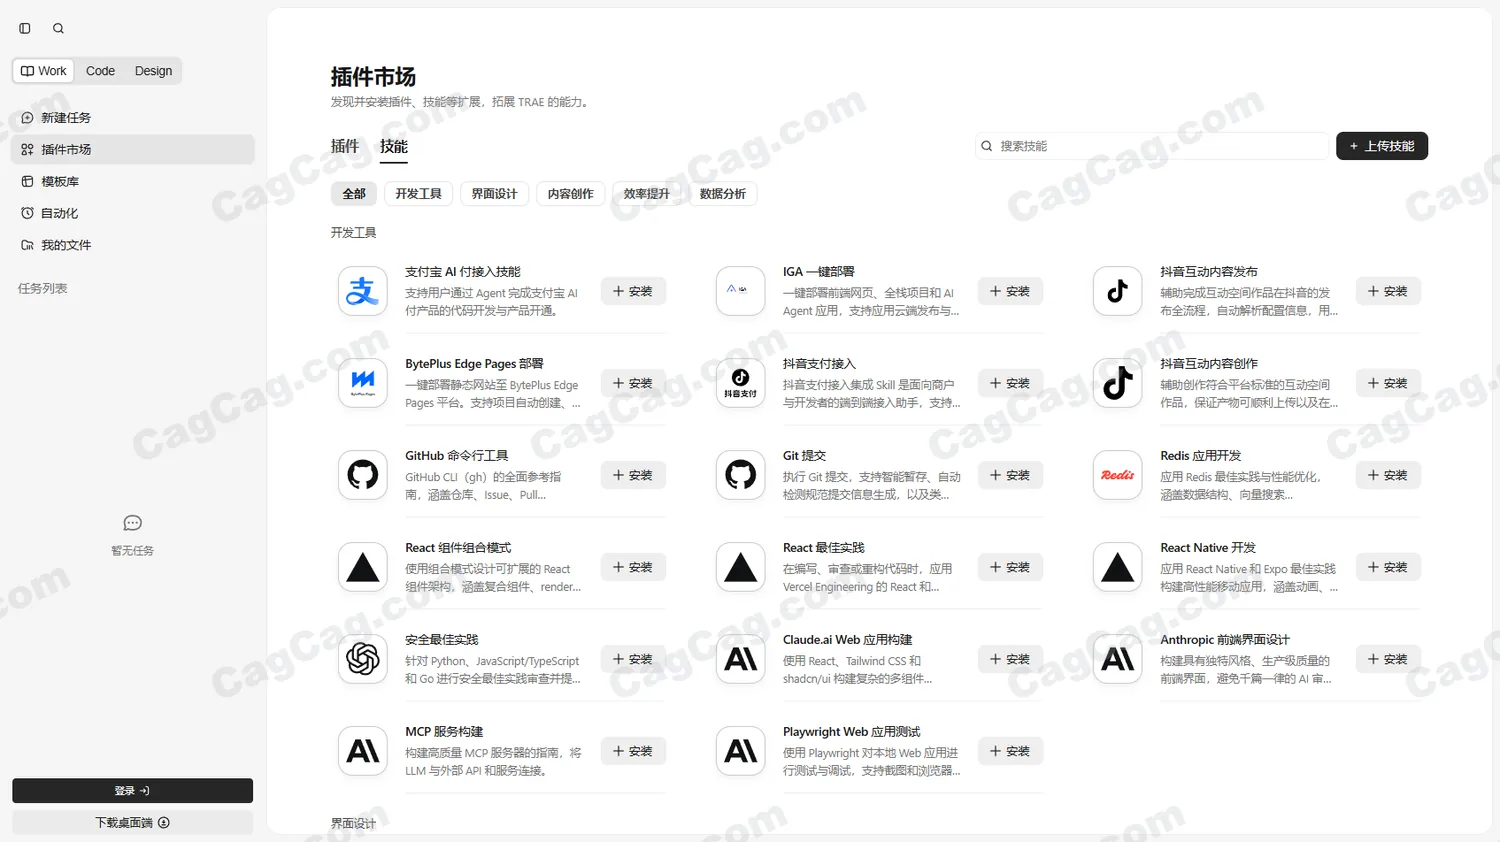Image resolution: width=1500 pixels, height=842 pixels.
Task: Install the 支付宝 AI 付接入技能
Action: click(x=633, y=291)
